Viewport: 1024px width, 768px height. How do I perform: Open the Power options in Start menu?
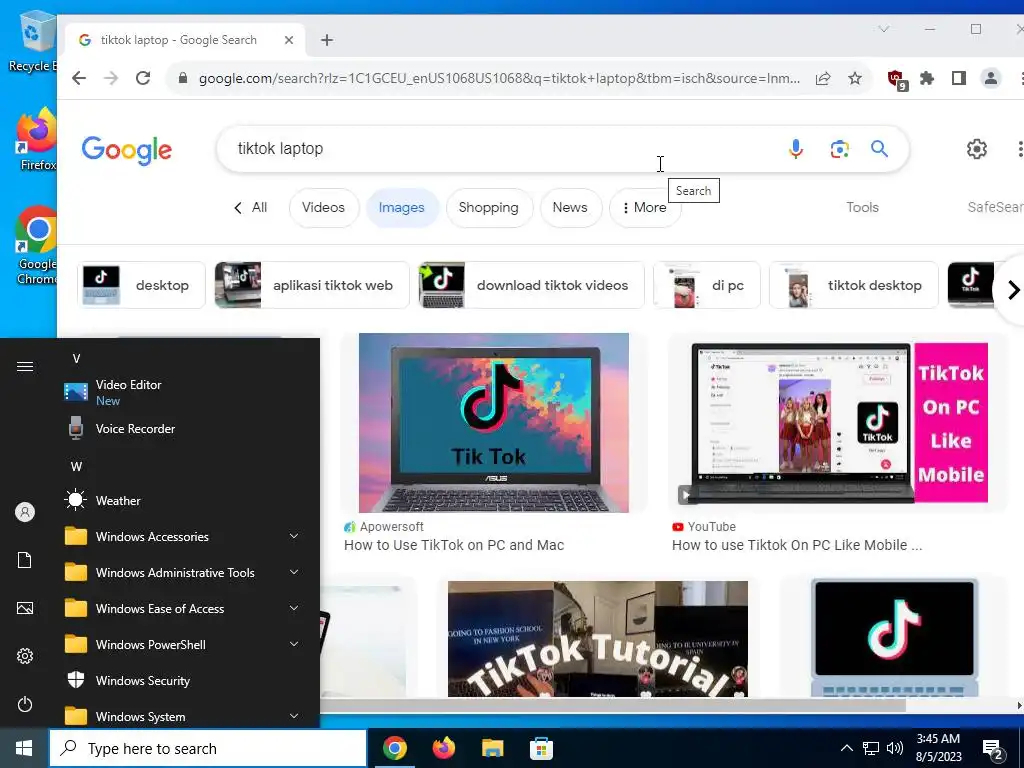pos(25,704)
